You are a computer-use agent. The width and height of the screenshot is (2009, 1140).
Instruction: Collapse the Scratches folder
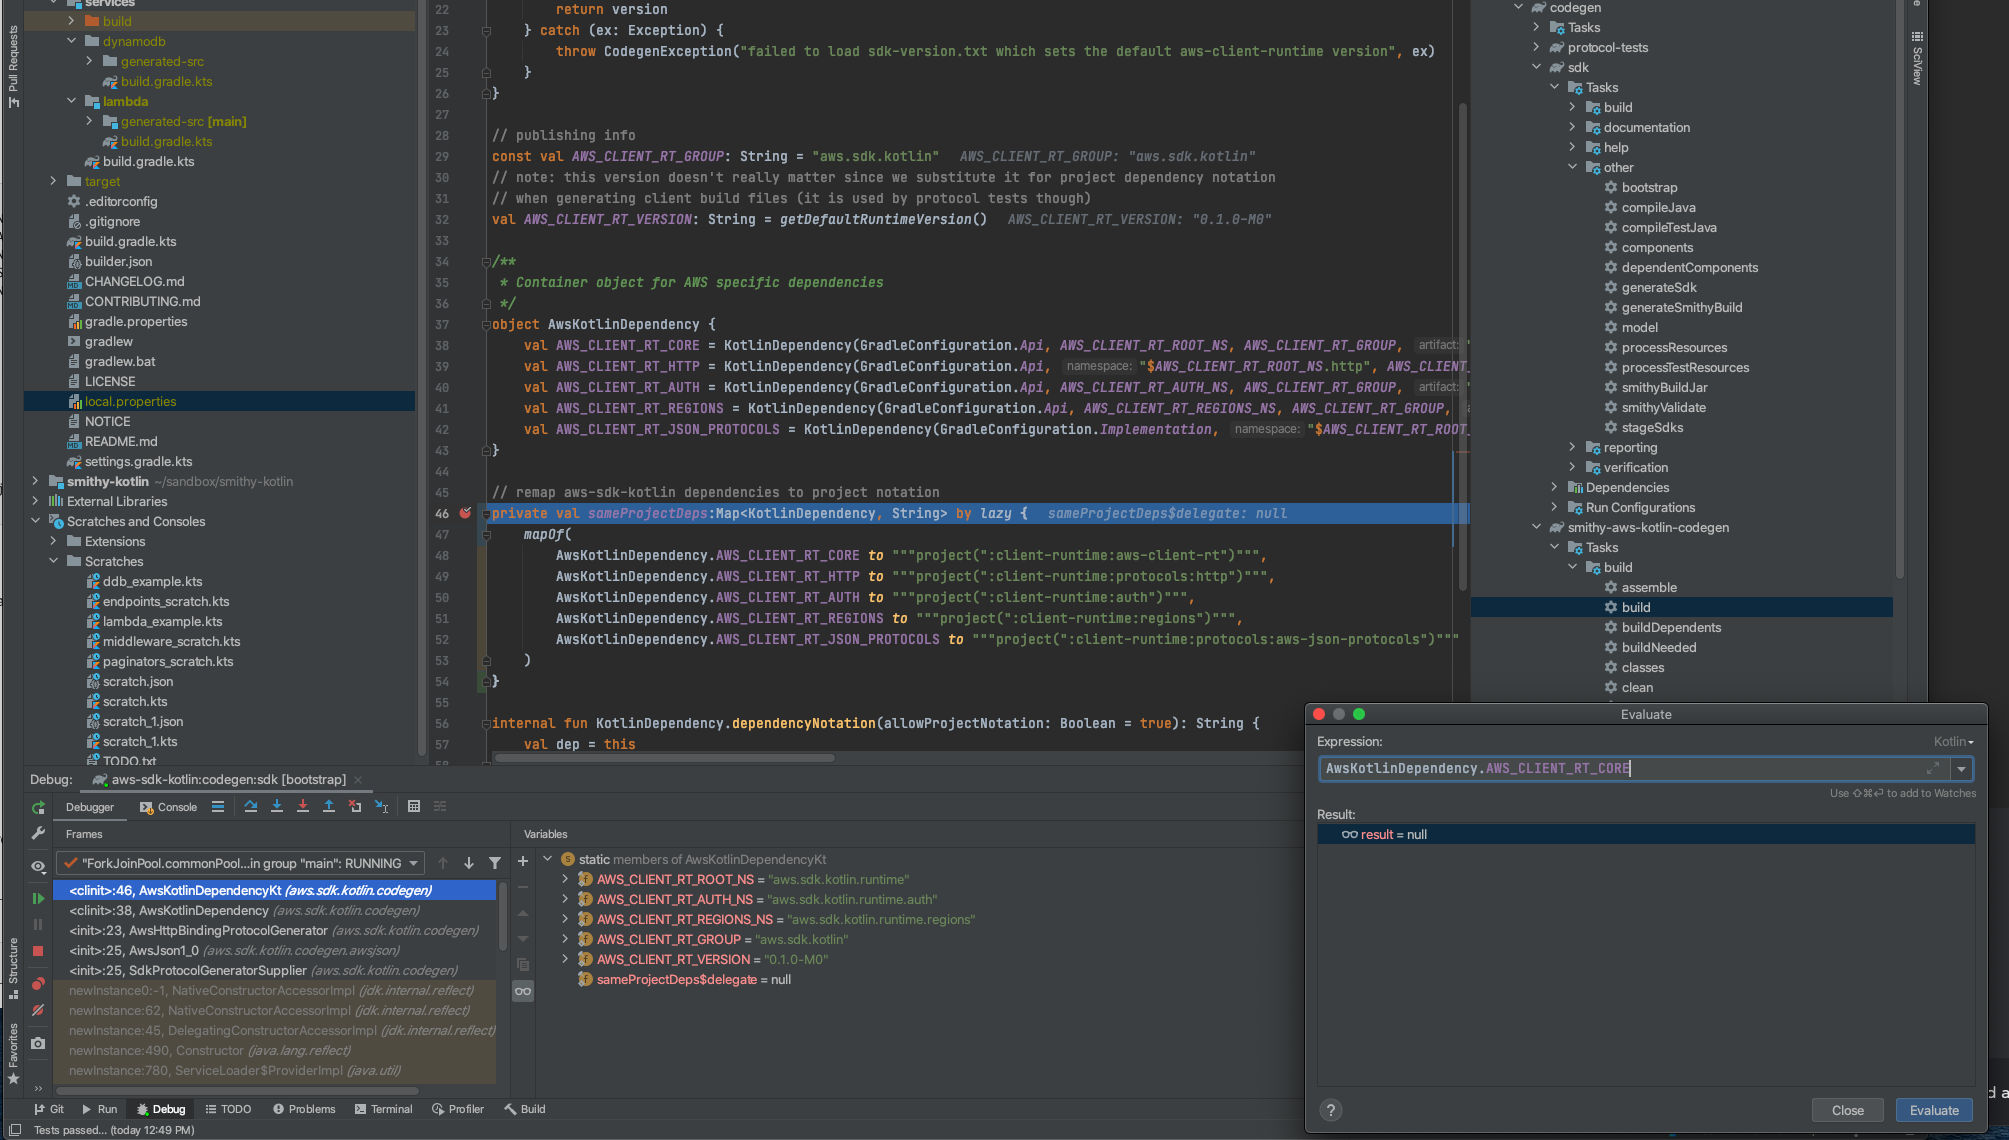(x=54, y=561)
